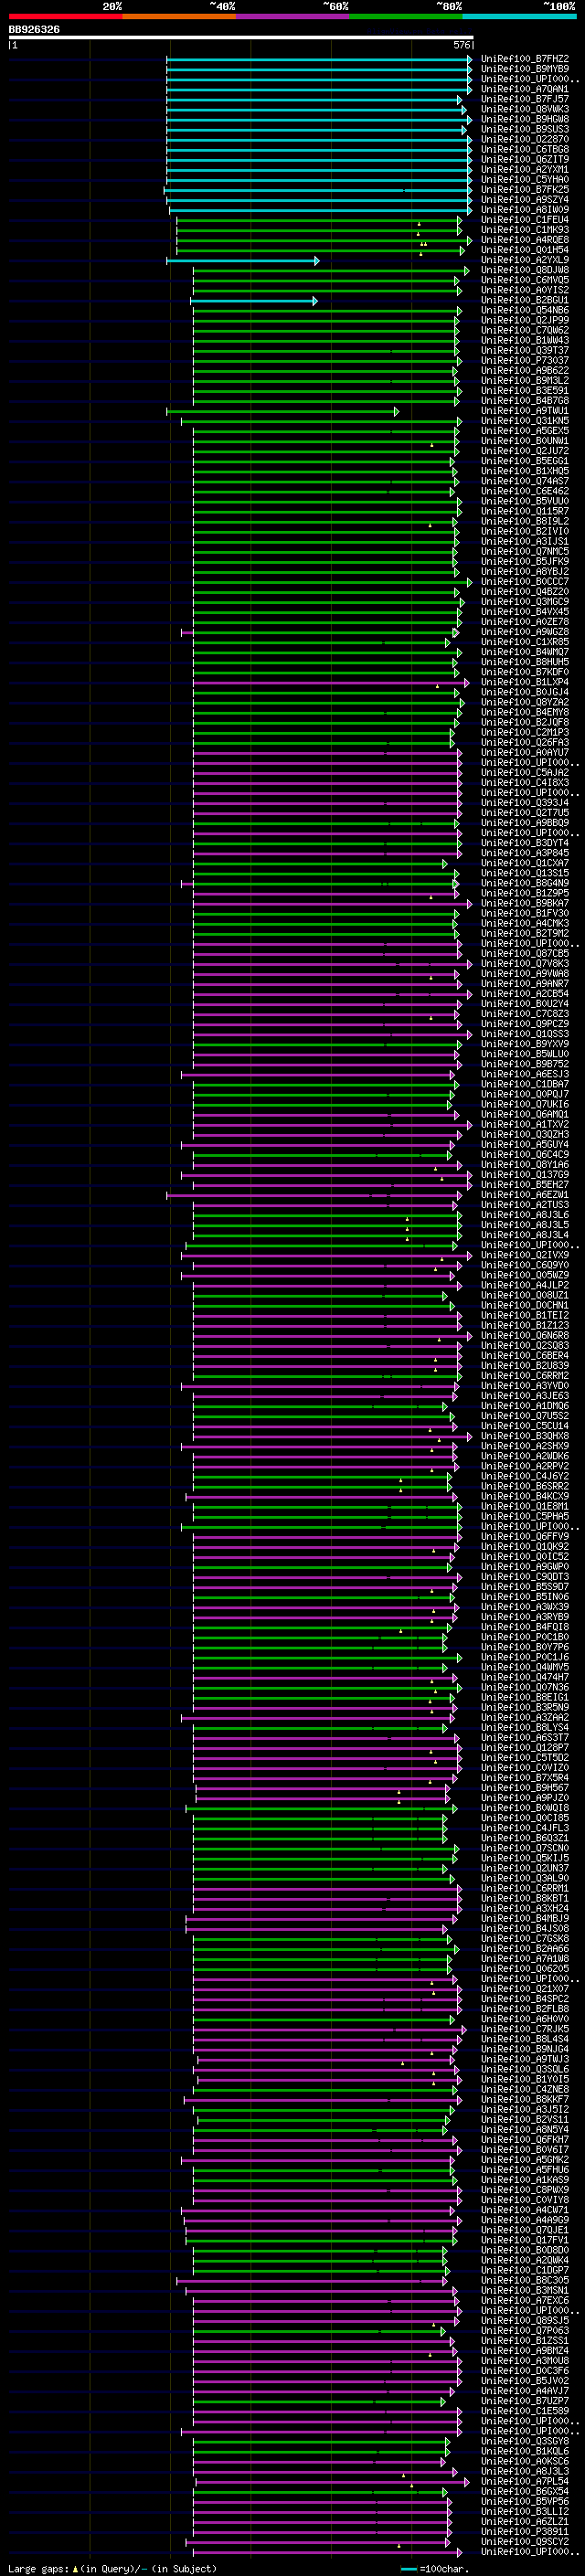Click the UniRef100_C6BER4 label

[x=525, y=1356]
